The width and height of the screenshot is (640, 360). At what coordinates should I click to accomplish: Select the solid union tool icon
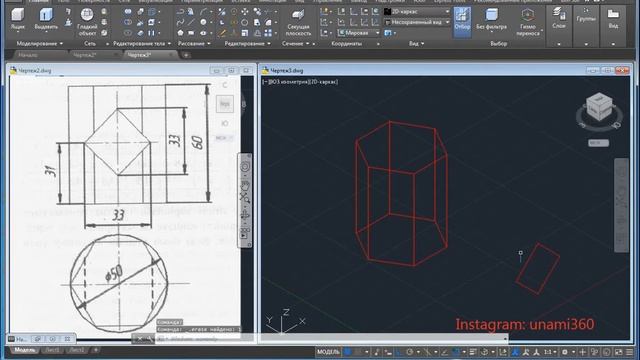pos(128,12)
